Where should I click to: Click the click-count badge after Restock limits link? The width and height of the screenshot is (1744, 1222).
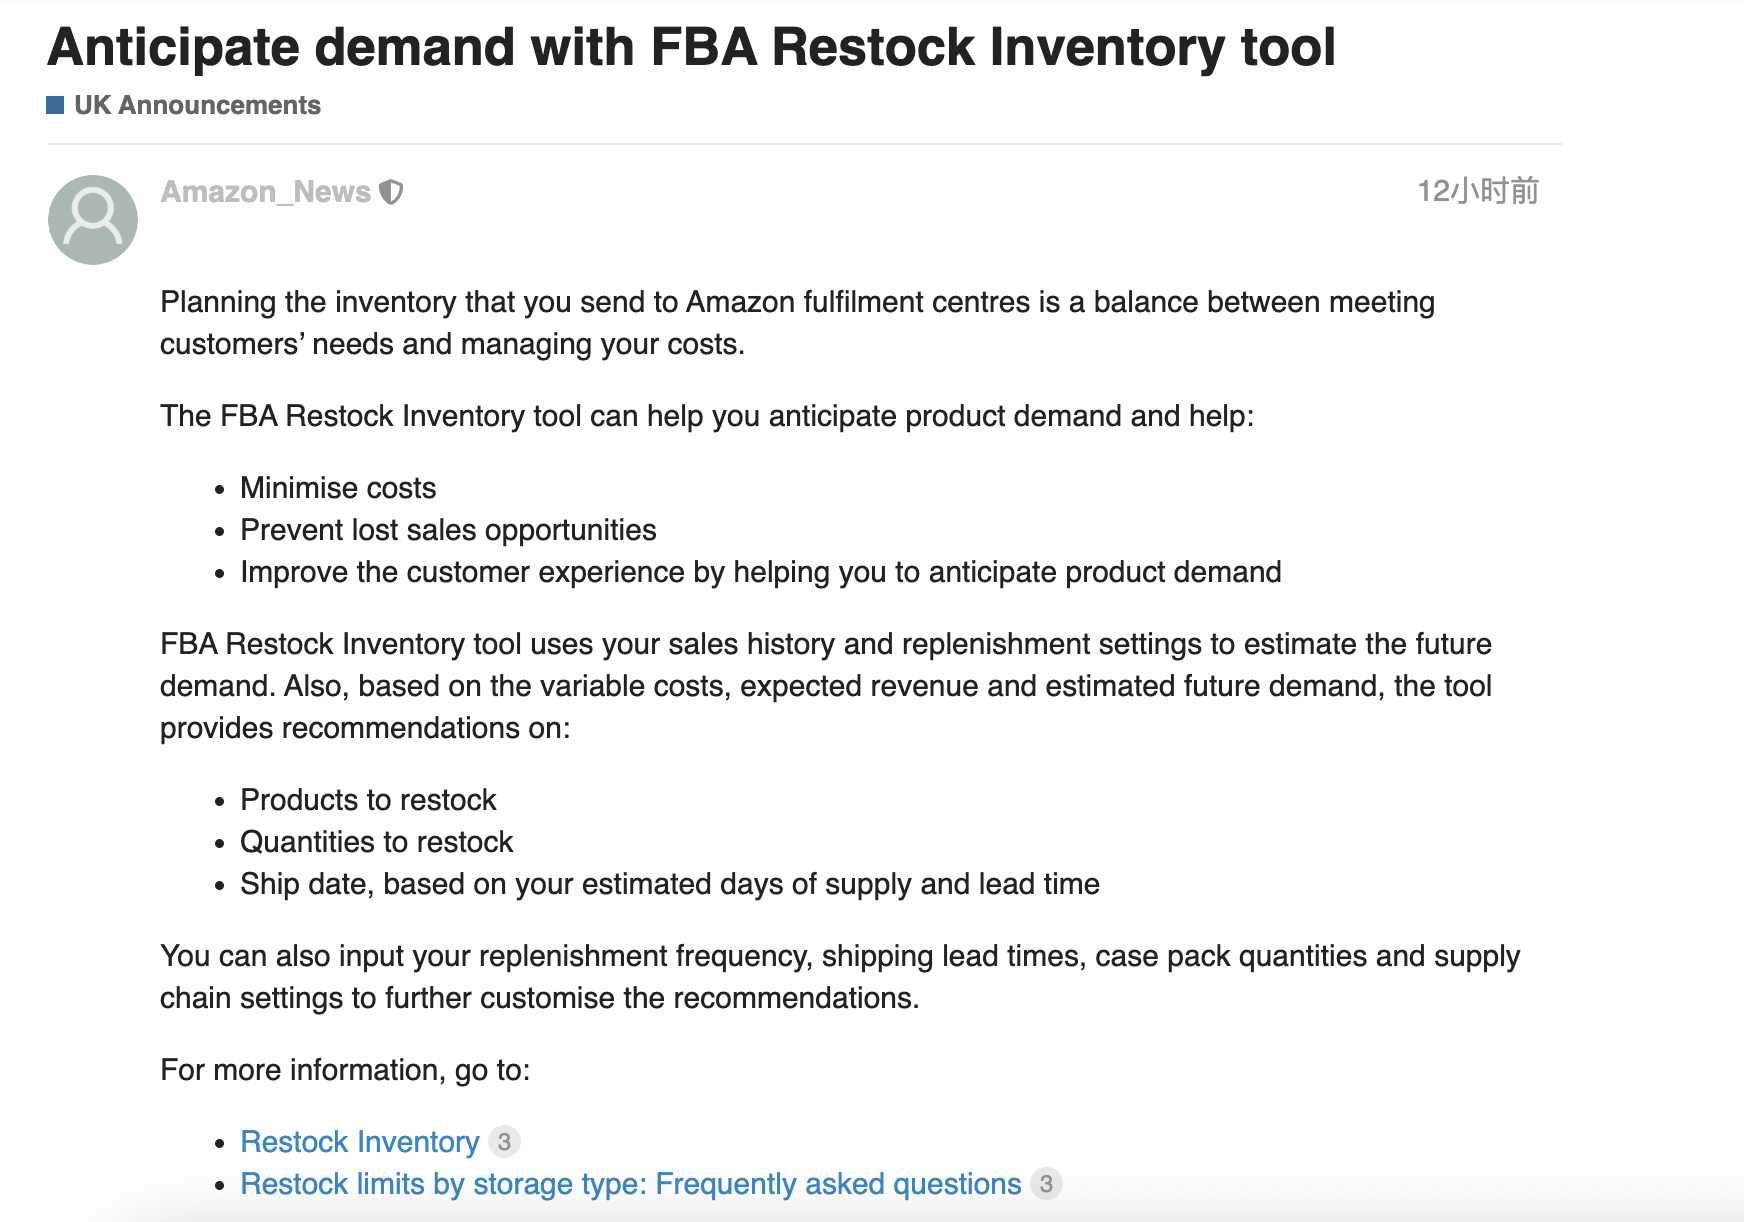1046,1183
